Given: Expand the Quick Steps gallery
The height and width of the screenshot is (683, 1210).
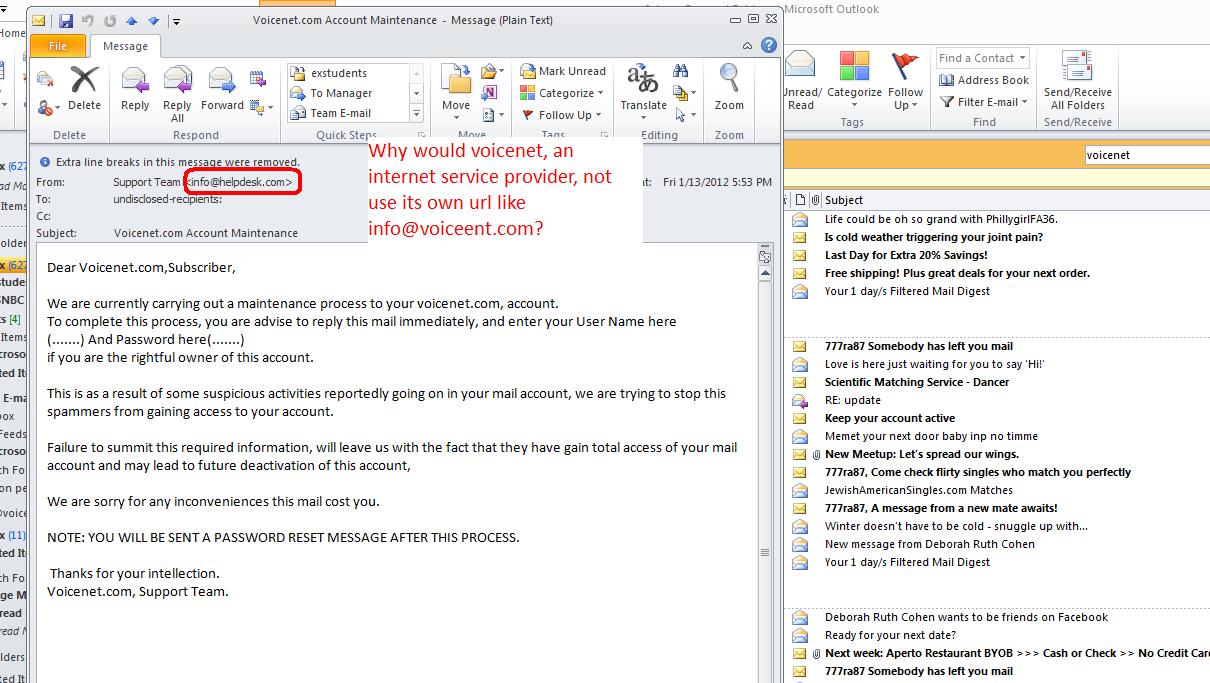Looking at the screenshot, I should (418, 114).
